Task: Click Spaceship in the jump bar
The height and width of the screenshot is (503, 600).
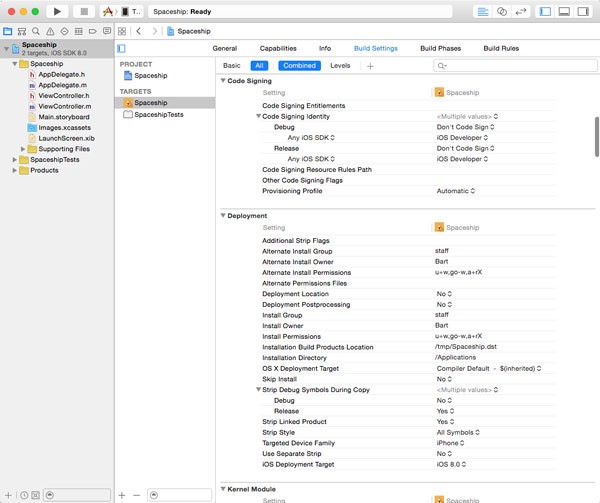Action: coord(189,31)
